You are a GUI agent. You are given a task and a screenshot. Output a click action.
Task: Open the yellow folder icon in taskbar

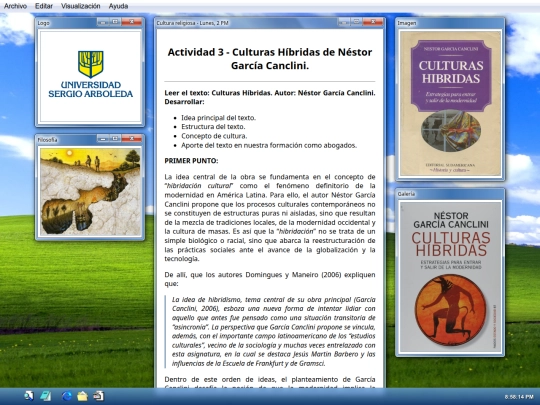click(82, 396)
